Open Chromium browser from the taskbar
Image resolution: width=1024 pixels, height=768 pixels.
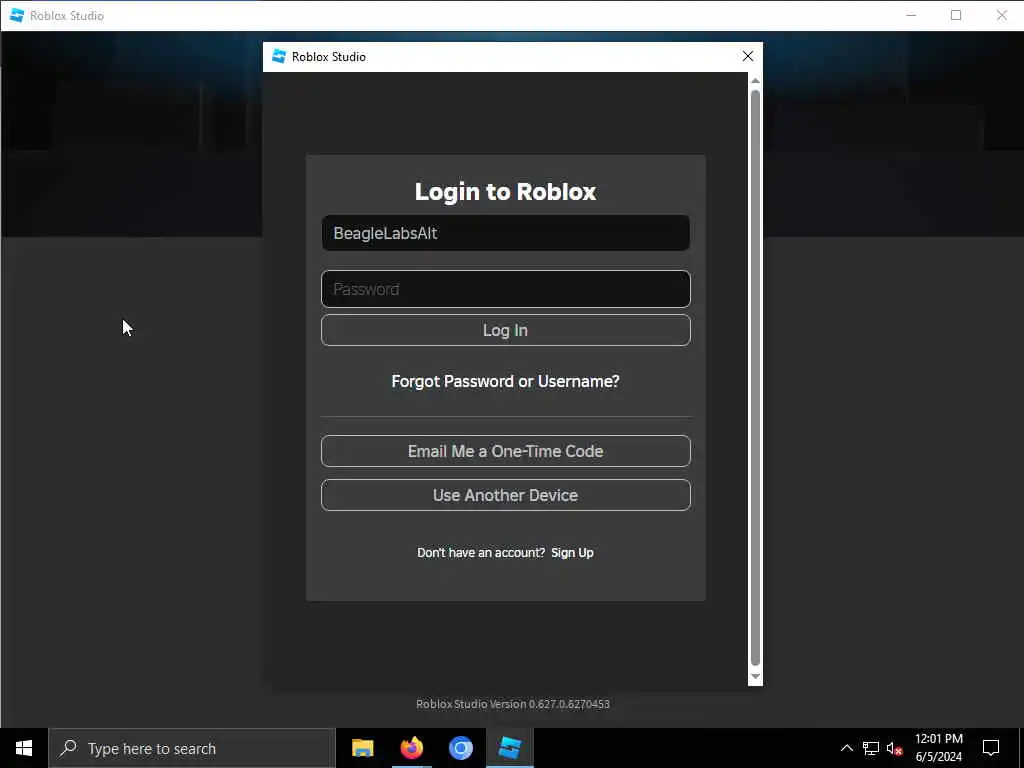point(460,748)
